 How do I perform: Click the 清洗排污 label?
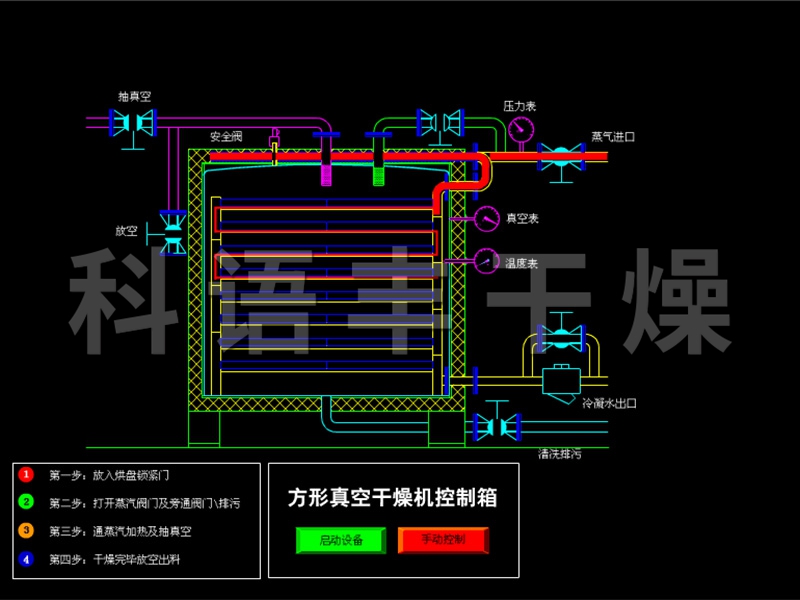[560, 454]
